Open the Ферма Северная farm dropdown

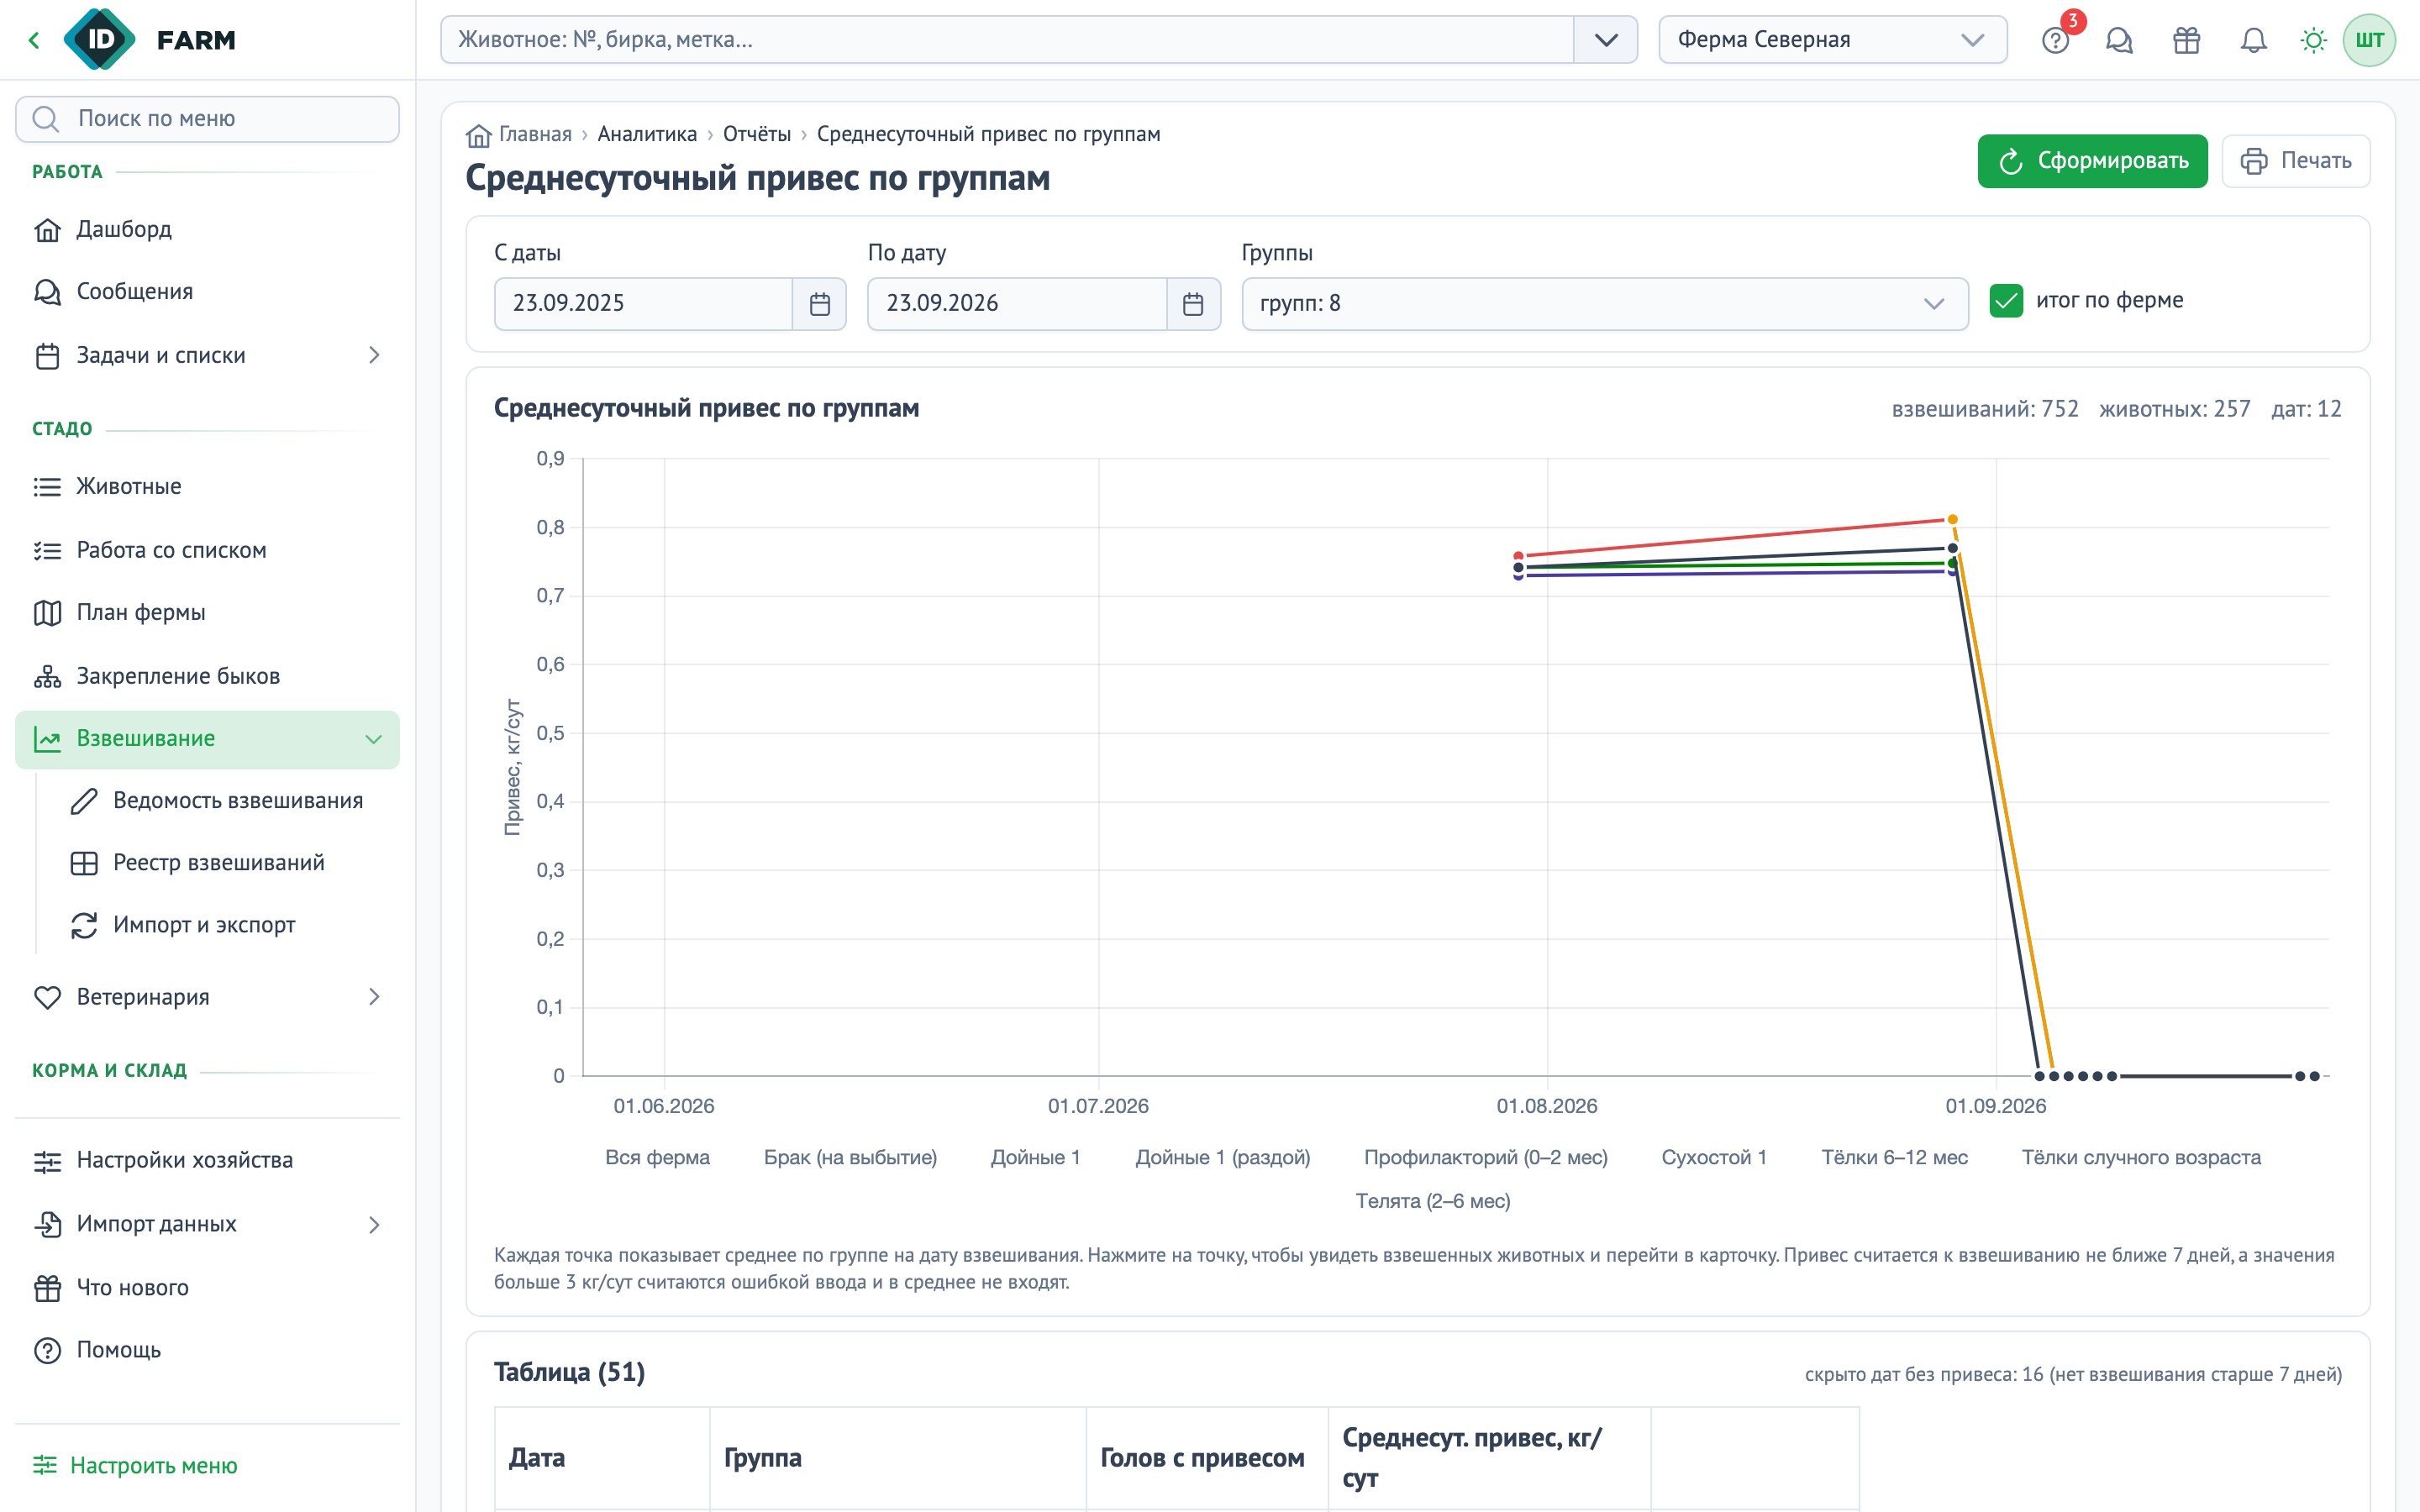[x=1832, y=40]
